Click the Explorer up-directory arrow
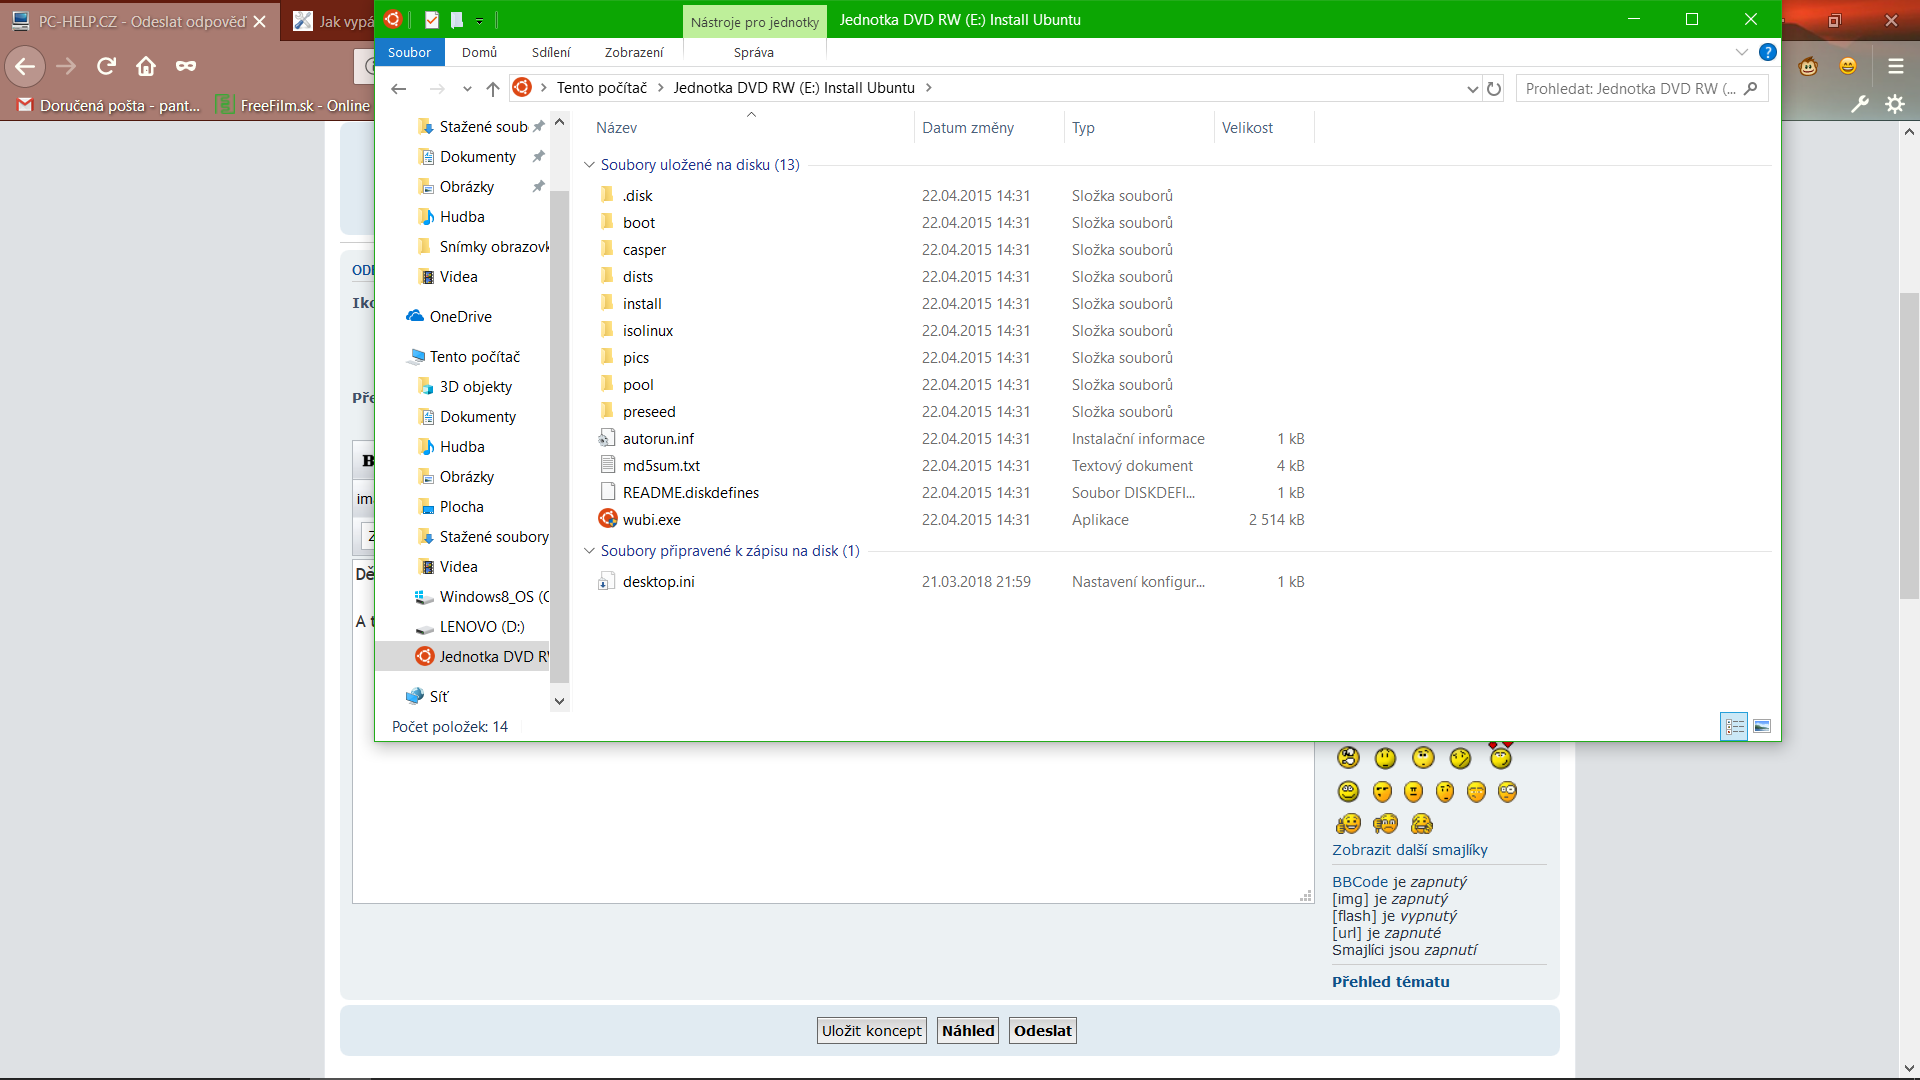This screenshot has width=1920, height=1080. (492, 89)
